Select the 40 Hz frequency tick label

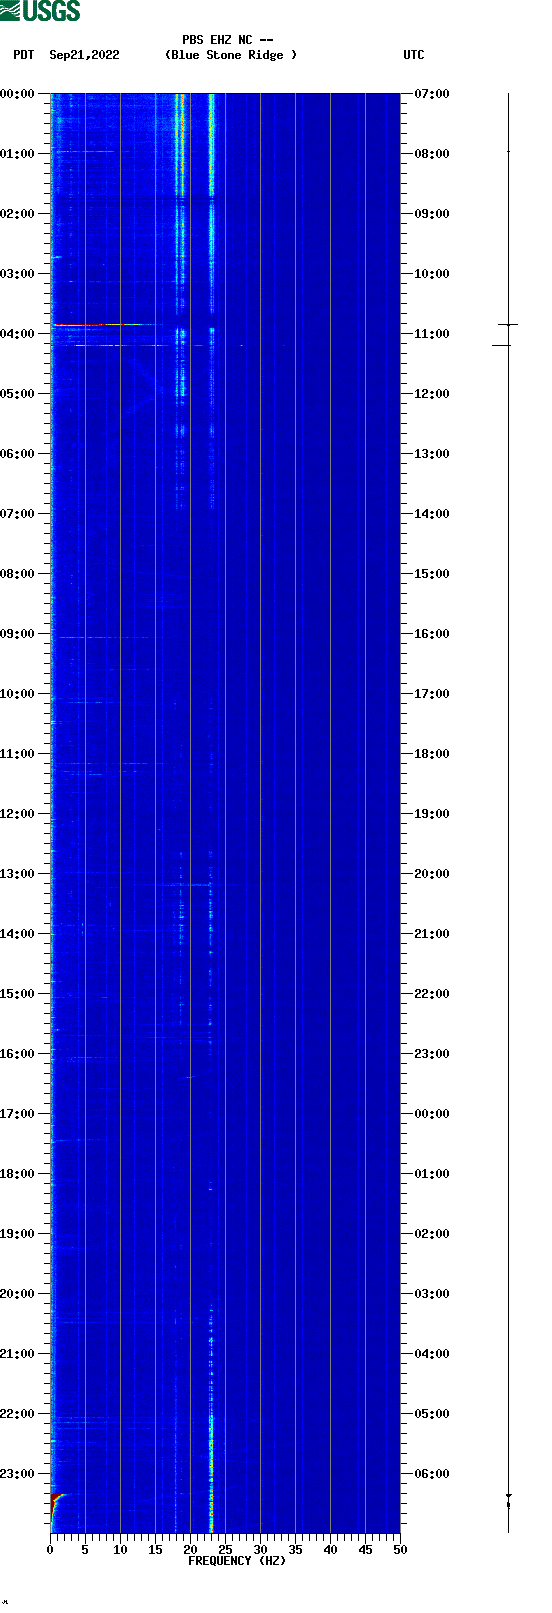[x=330, y=1550]
